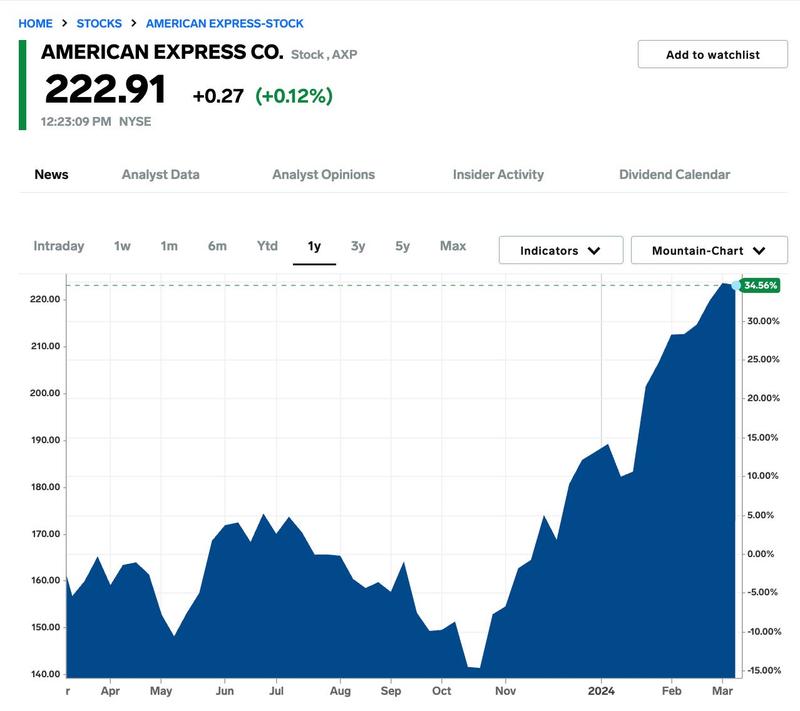Click the 200.00 price axis label
This screenshot has height=711, width=800.
tap(45, 393)
